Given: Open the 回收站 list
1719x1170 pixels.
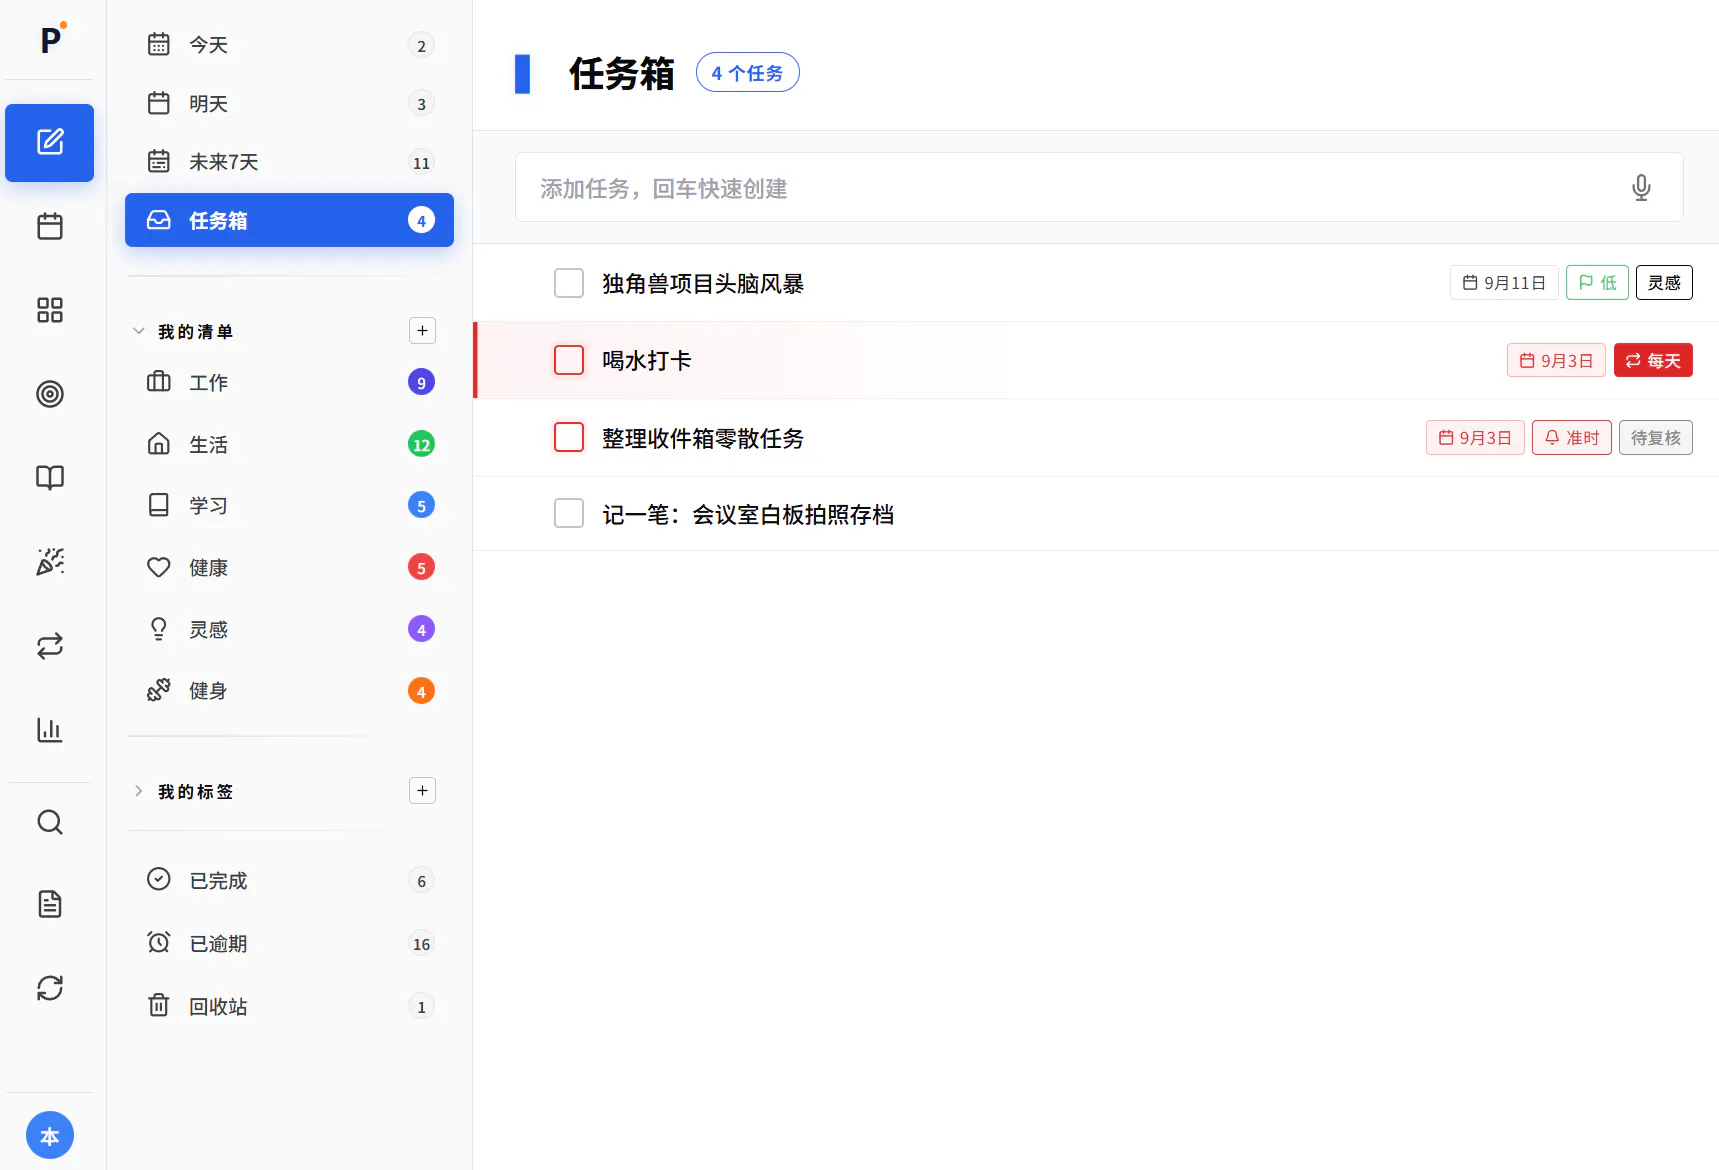Looking at the screenshot, I should (x=290, y=1006).
